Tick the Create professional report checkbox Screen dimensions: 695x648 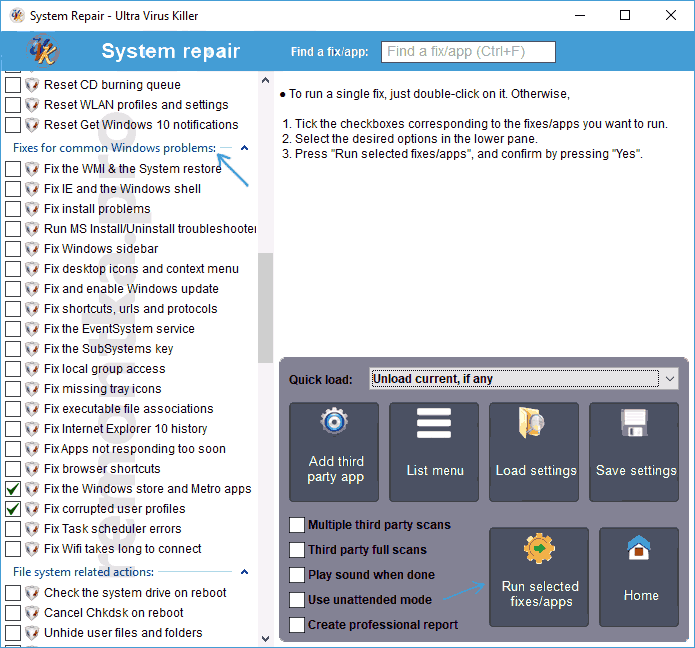297,625
